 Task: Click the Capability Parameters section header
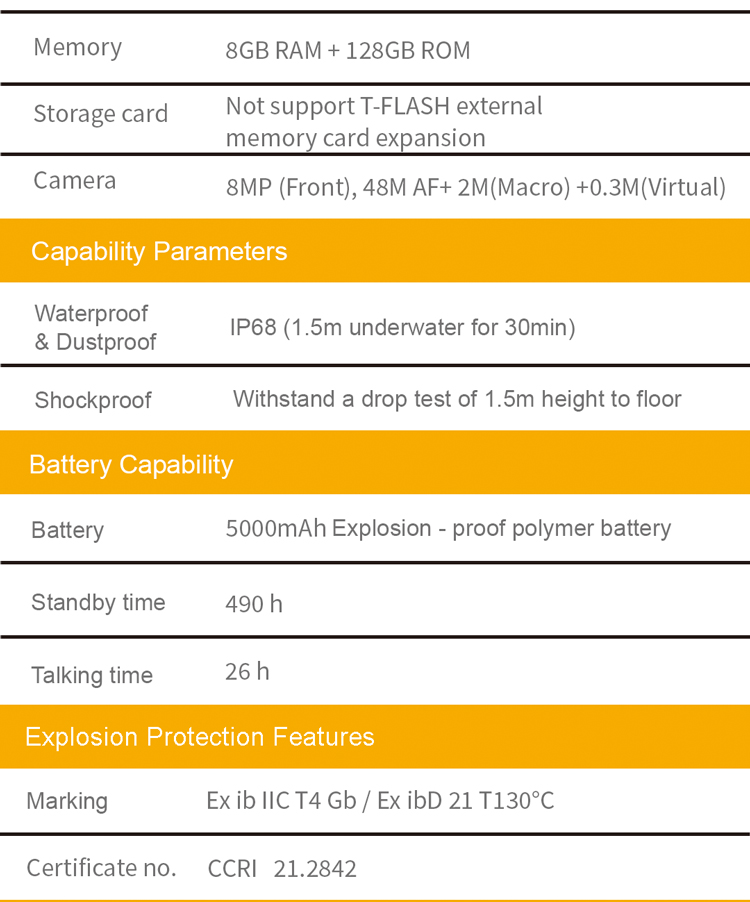(159, 251)
